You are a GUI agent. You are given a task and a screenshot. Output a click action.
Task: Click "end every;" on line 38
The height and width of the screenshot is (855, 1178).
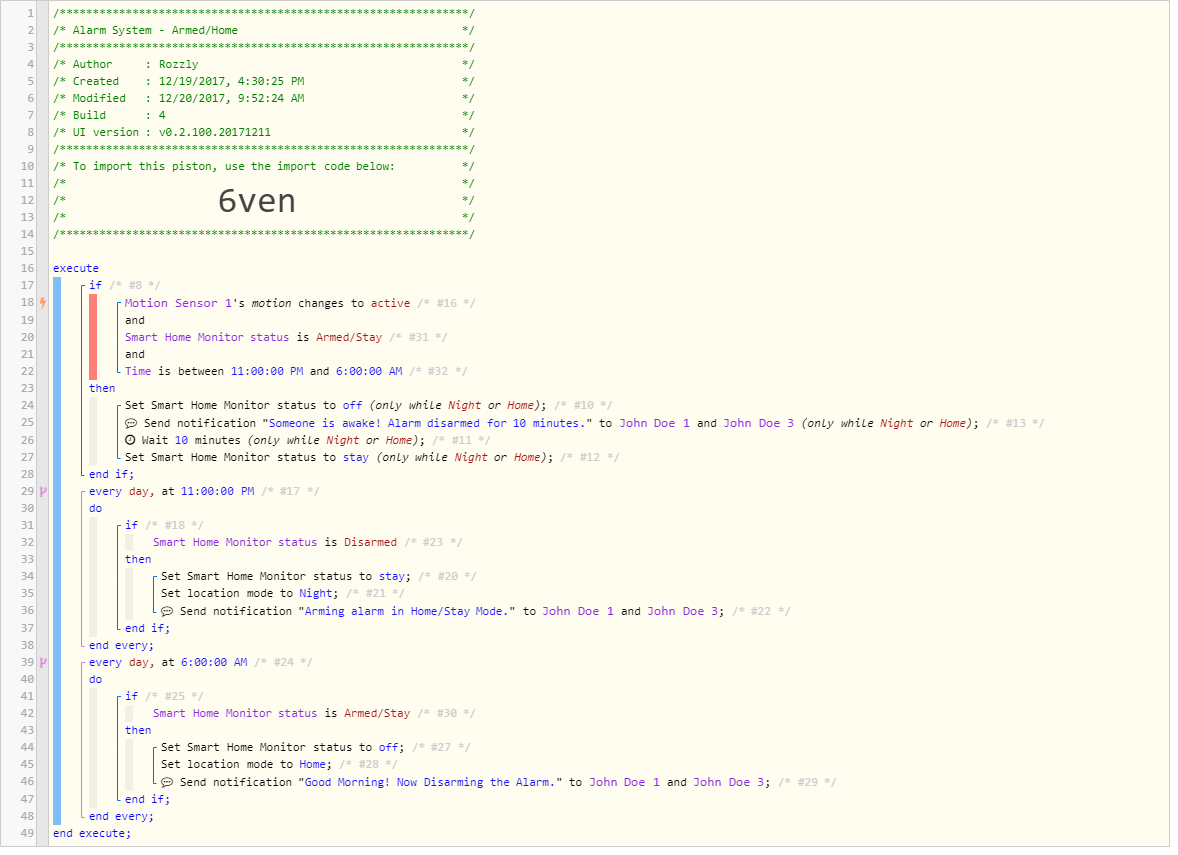pyautogui.click(x=121, y=645)
